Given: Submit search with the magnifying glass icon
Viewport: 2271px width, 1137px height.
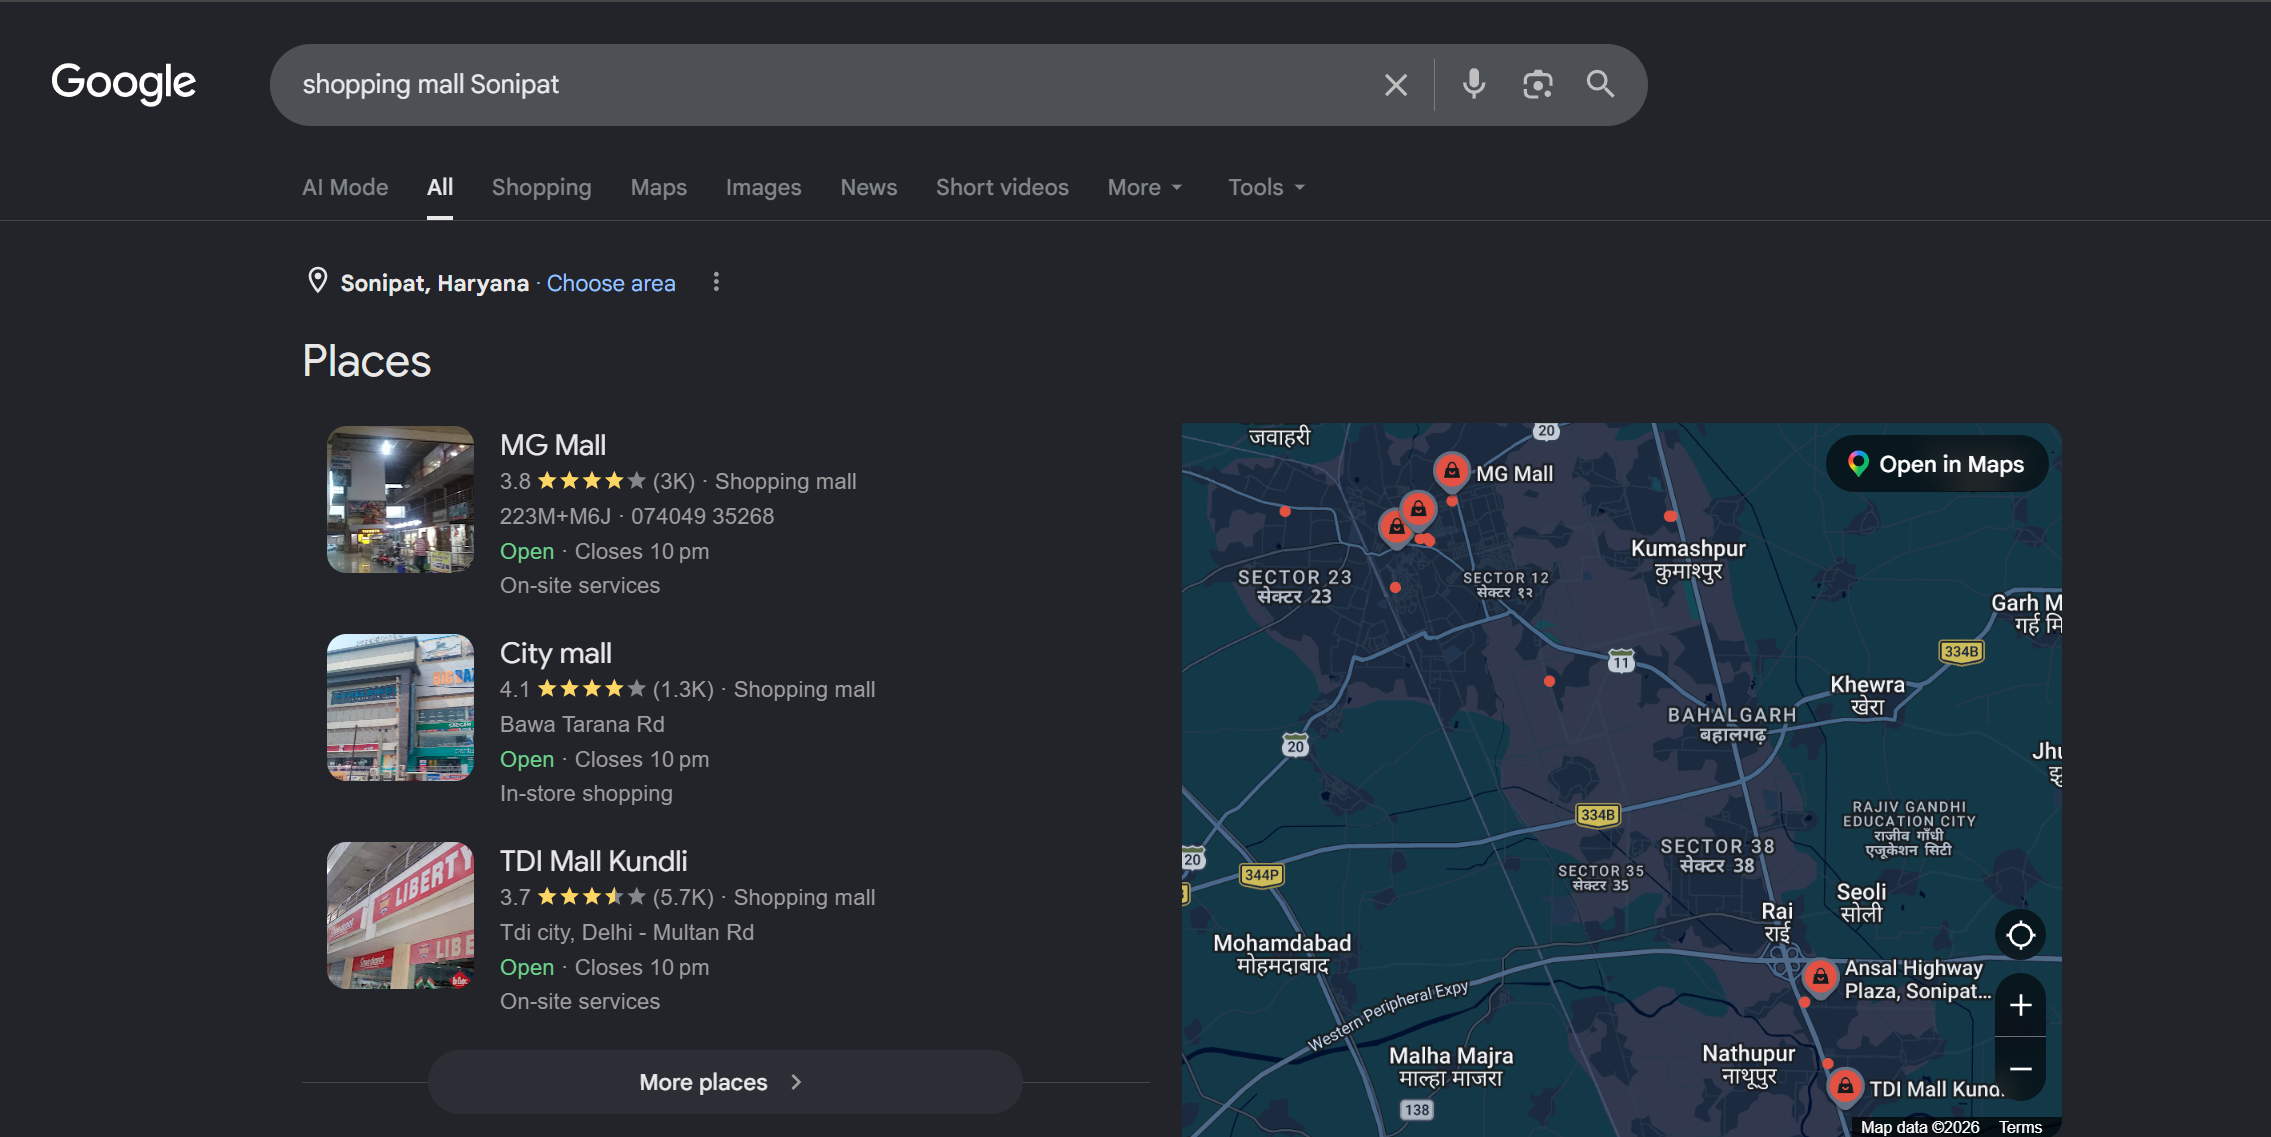Looking at the screenshot, I should click(x=1600, y=84).
